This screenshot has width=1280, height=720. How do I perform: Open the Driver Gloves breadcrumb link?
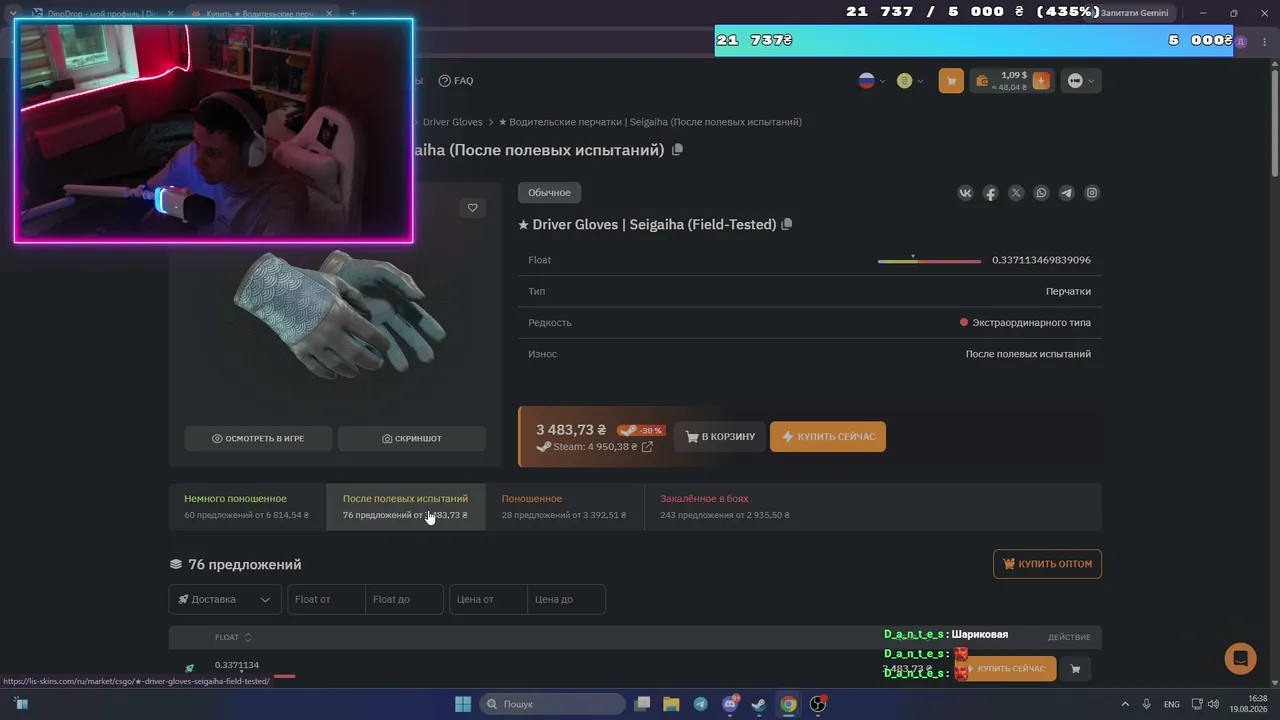[x=453, y=122]
